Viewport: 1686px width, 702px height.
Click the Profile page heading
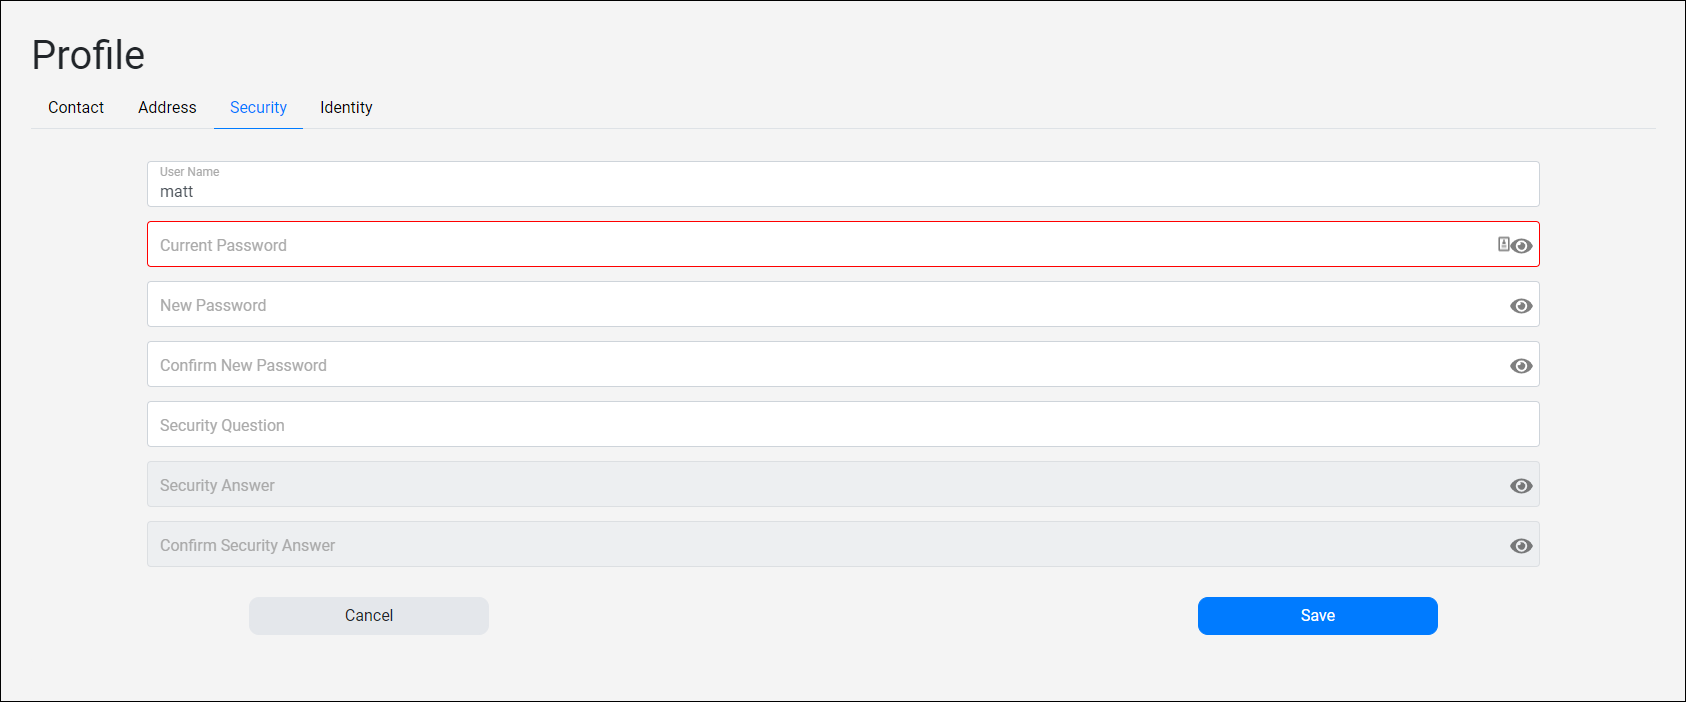88,55
